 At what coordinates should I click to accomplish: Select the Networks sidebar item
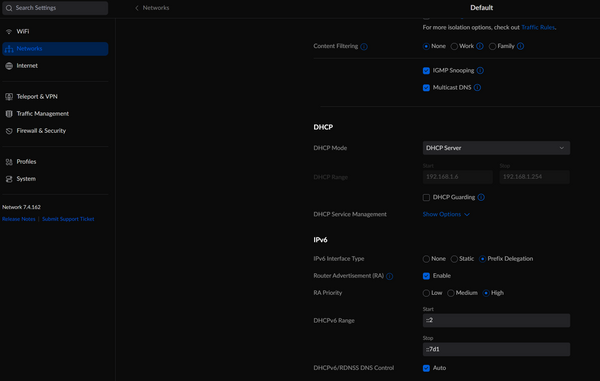pos(55,49)
